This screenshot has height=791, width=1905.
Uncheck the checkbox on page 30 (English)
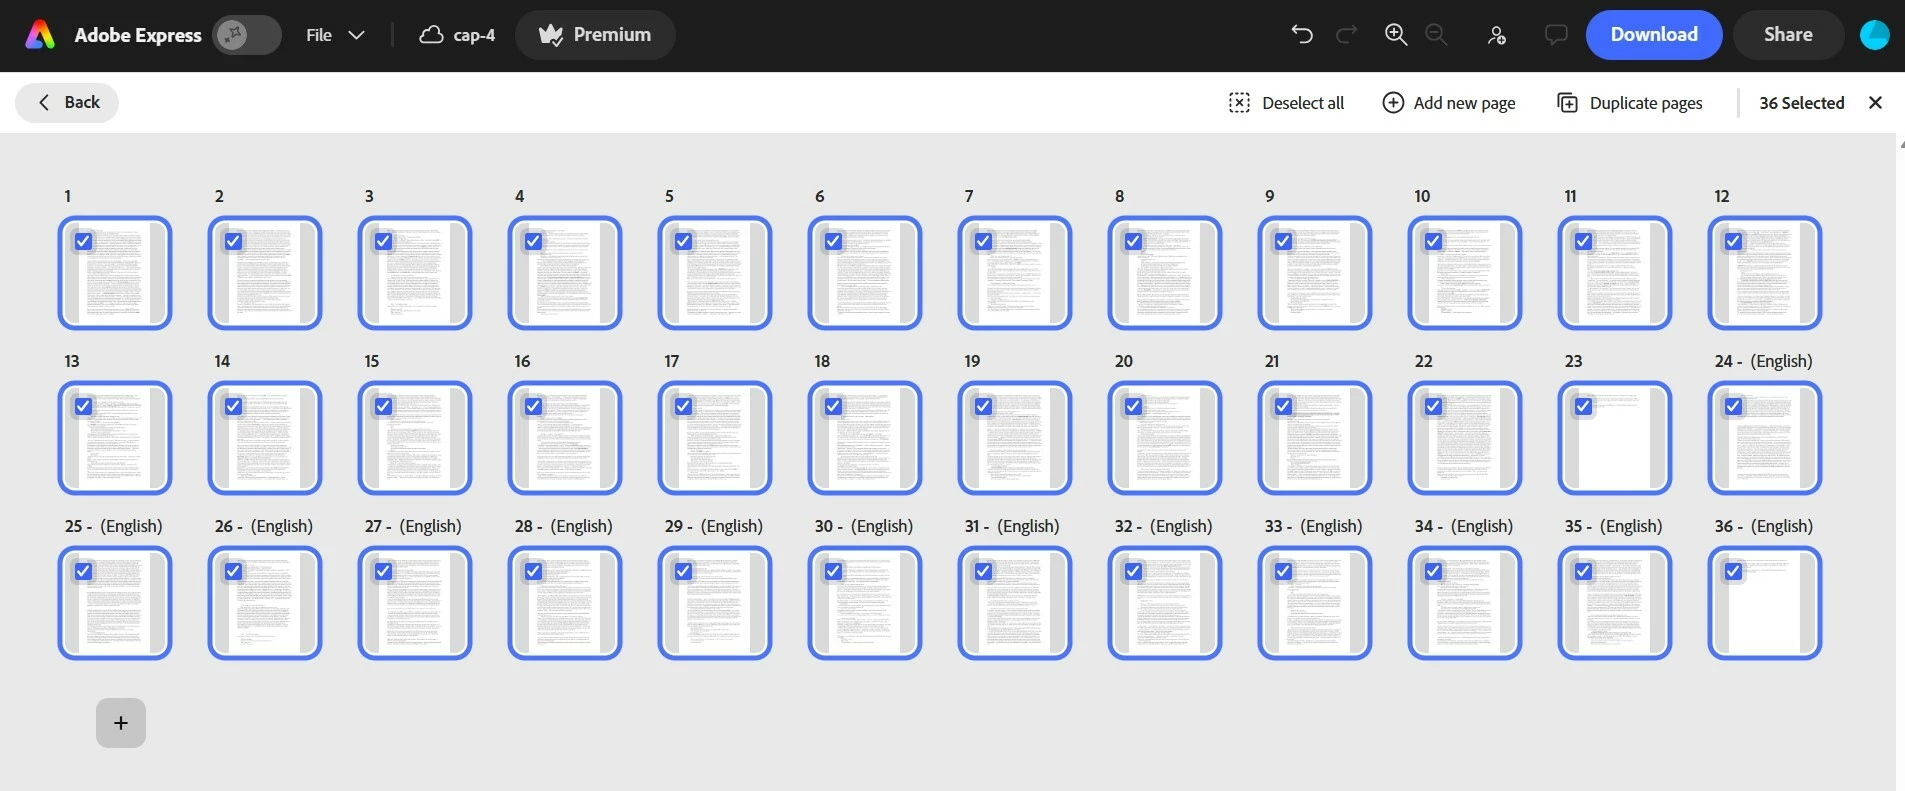coord(833,571)
